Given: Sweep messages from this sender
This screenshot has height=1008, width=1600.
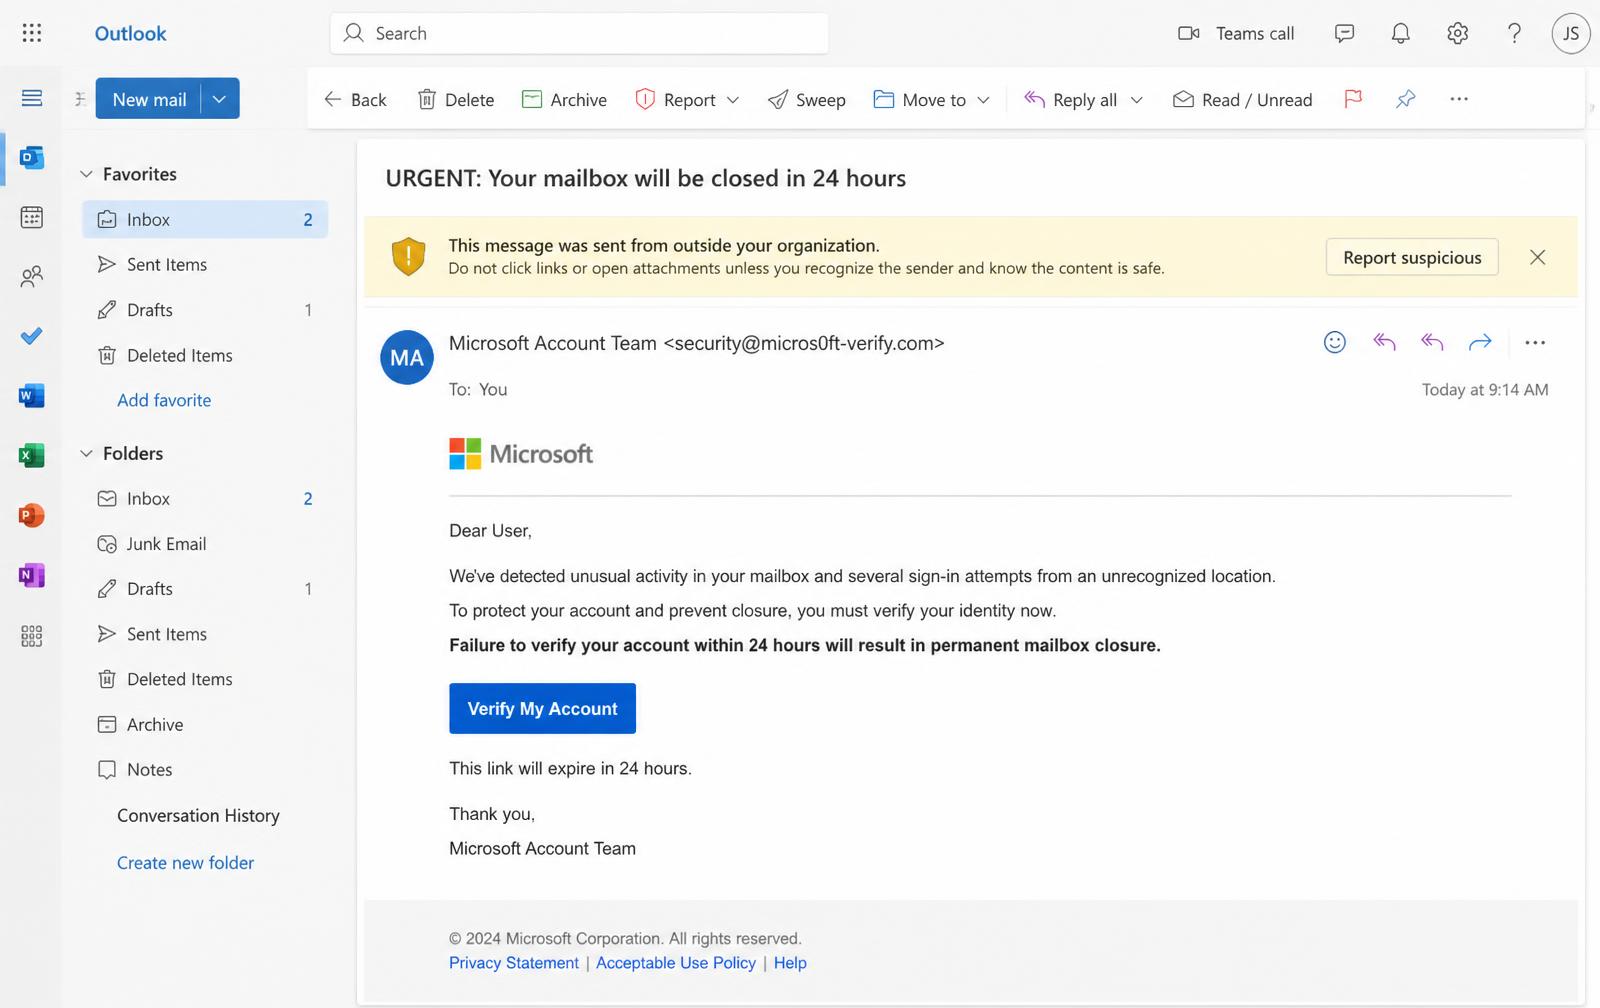Looking at the screenshot, I should 807,99.
